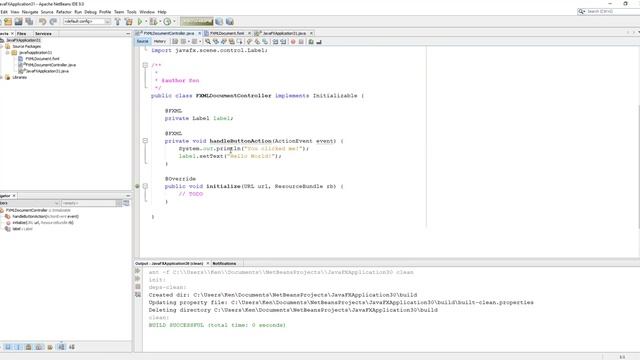640x360 pixels.
Task: Click the Open Project toolbar icon
Action: point(8,21)
